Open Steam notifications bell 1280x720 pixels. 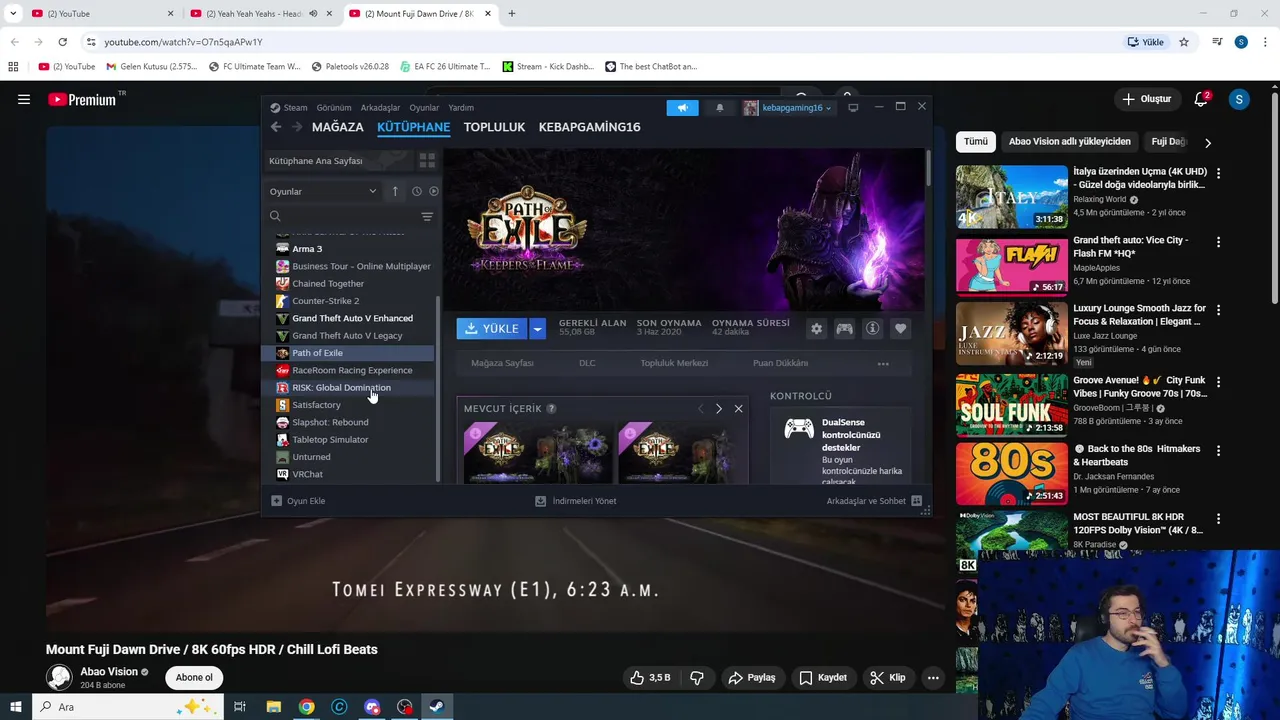pyautogui.click(x=719, y=108)
